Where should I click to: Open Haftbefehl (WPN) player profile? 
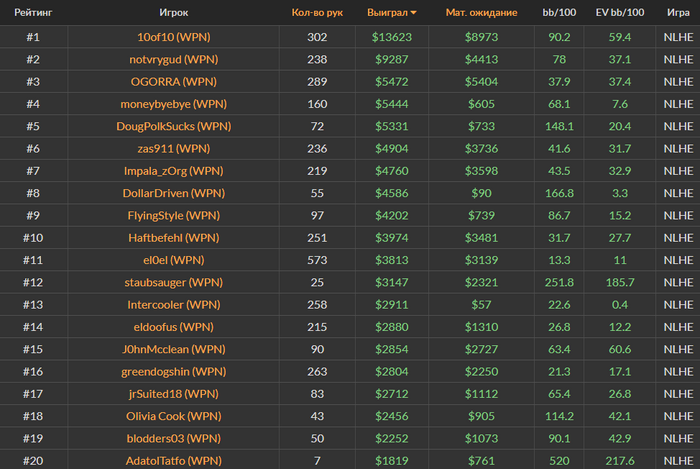pyautogui.click(x=174, y=238)
